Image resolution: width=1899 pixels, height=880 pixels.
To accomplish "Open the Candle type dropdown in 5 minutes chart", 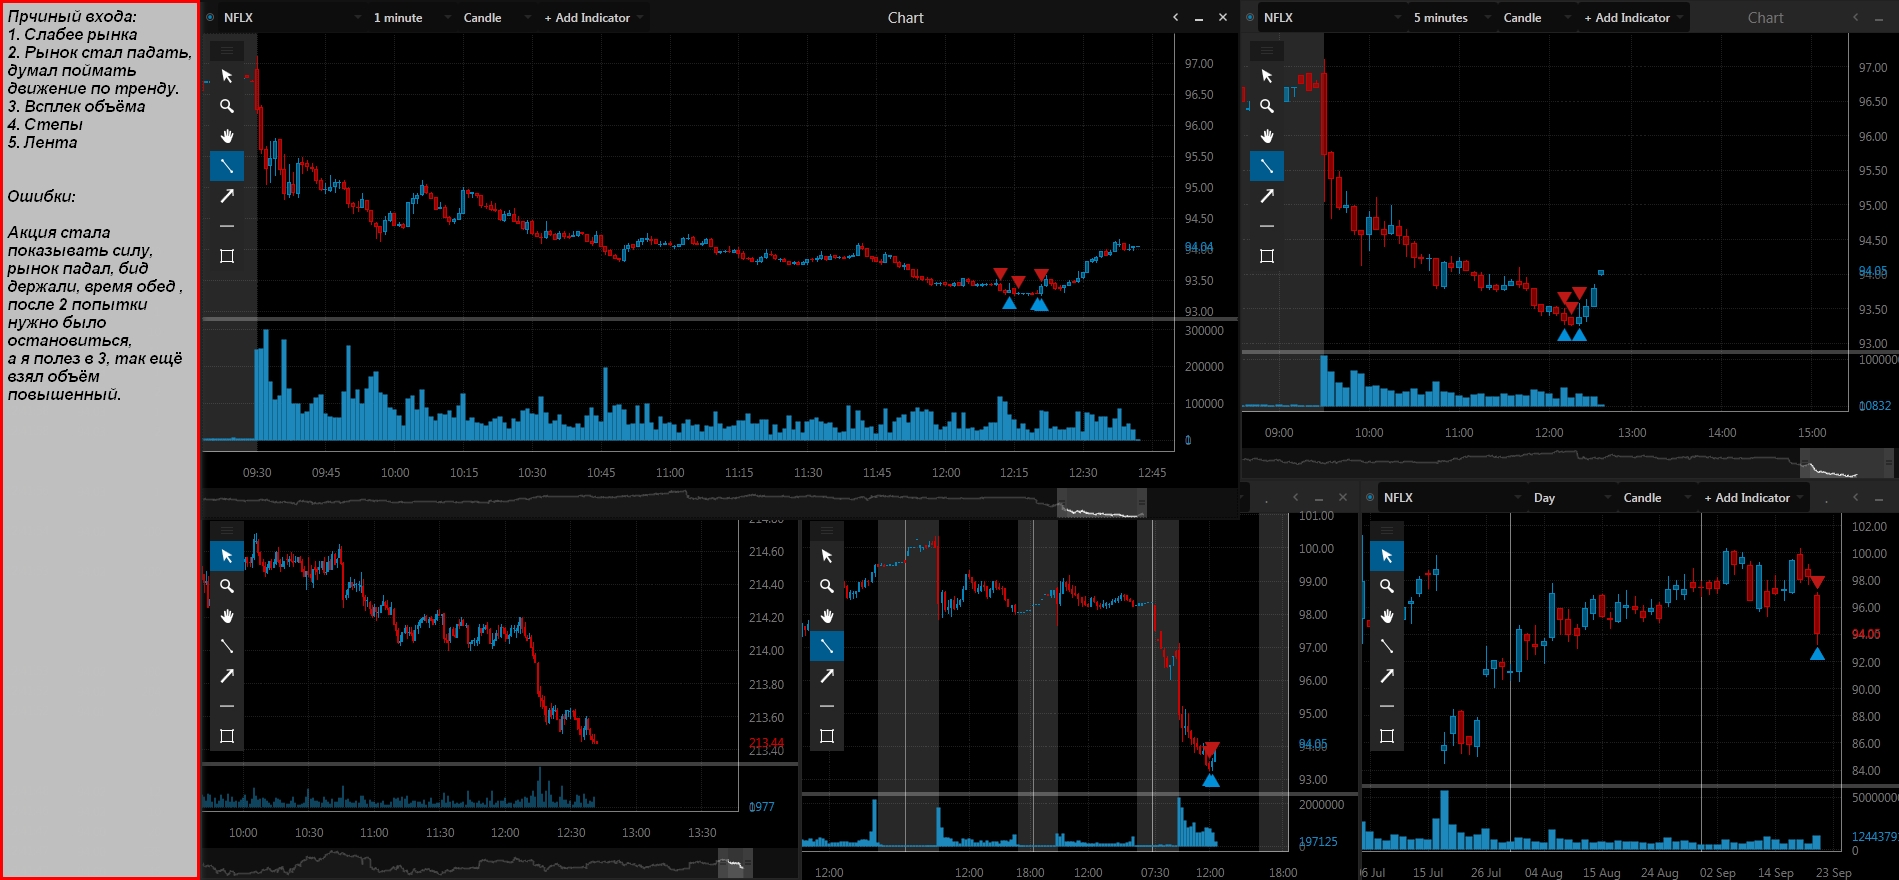I will click(x=1536, y=17).
